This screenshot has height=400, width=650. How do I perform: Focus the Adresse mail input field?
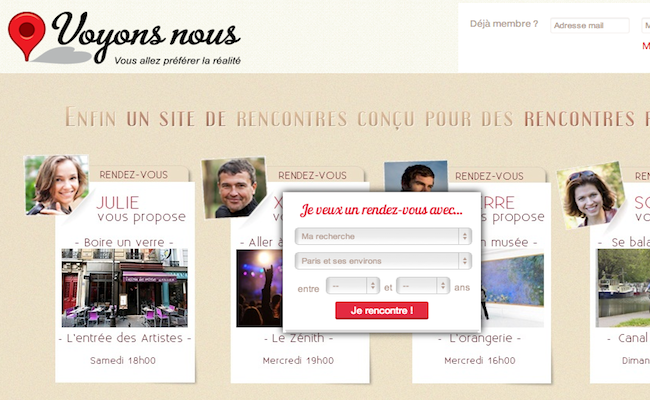point(589,25)
